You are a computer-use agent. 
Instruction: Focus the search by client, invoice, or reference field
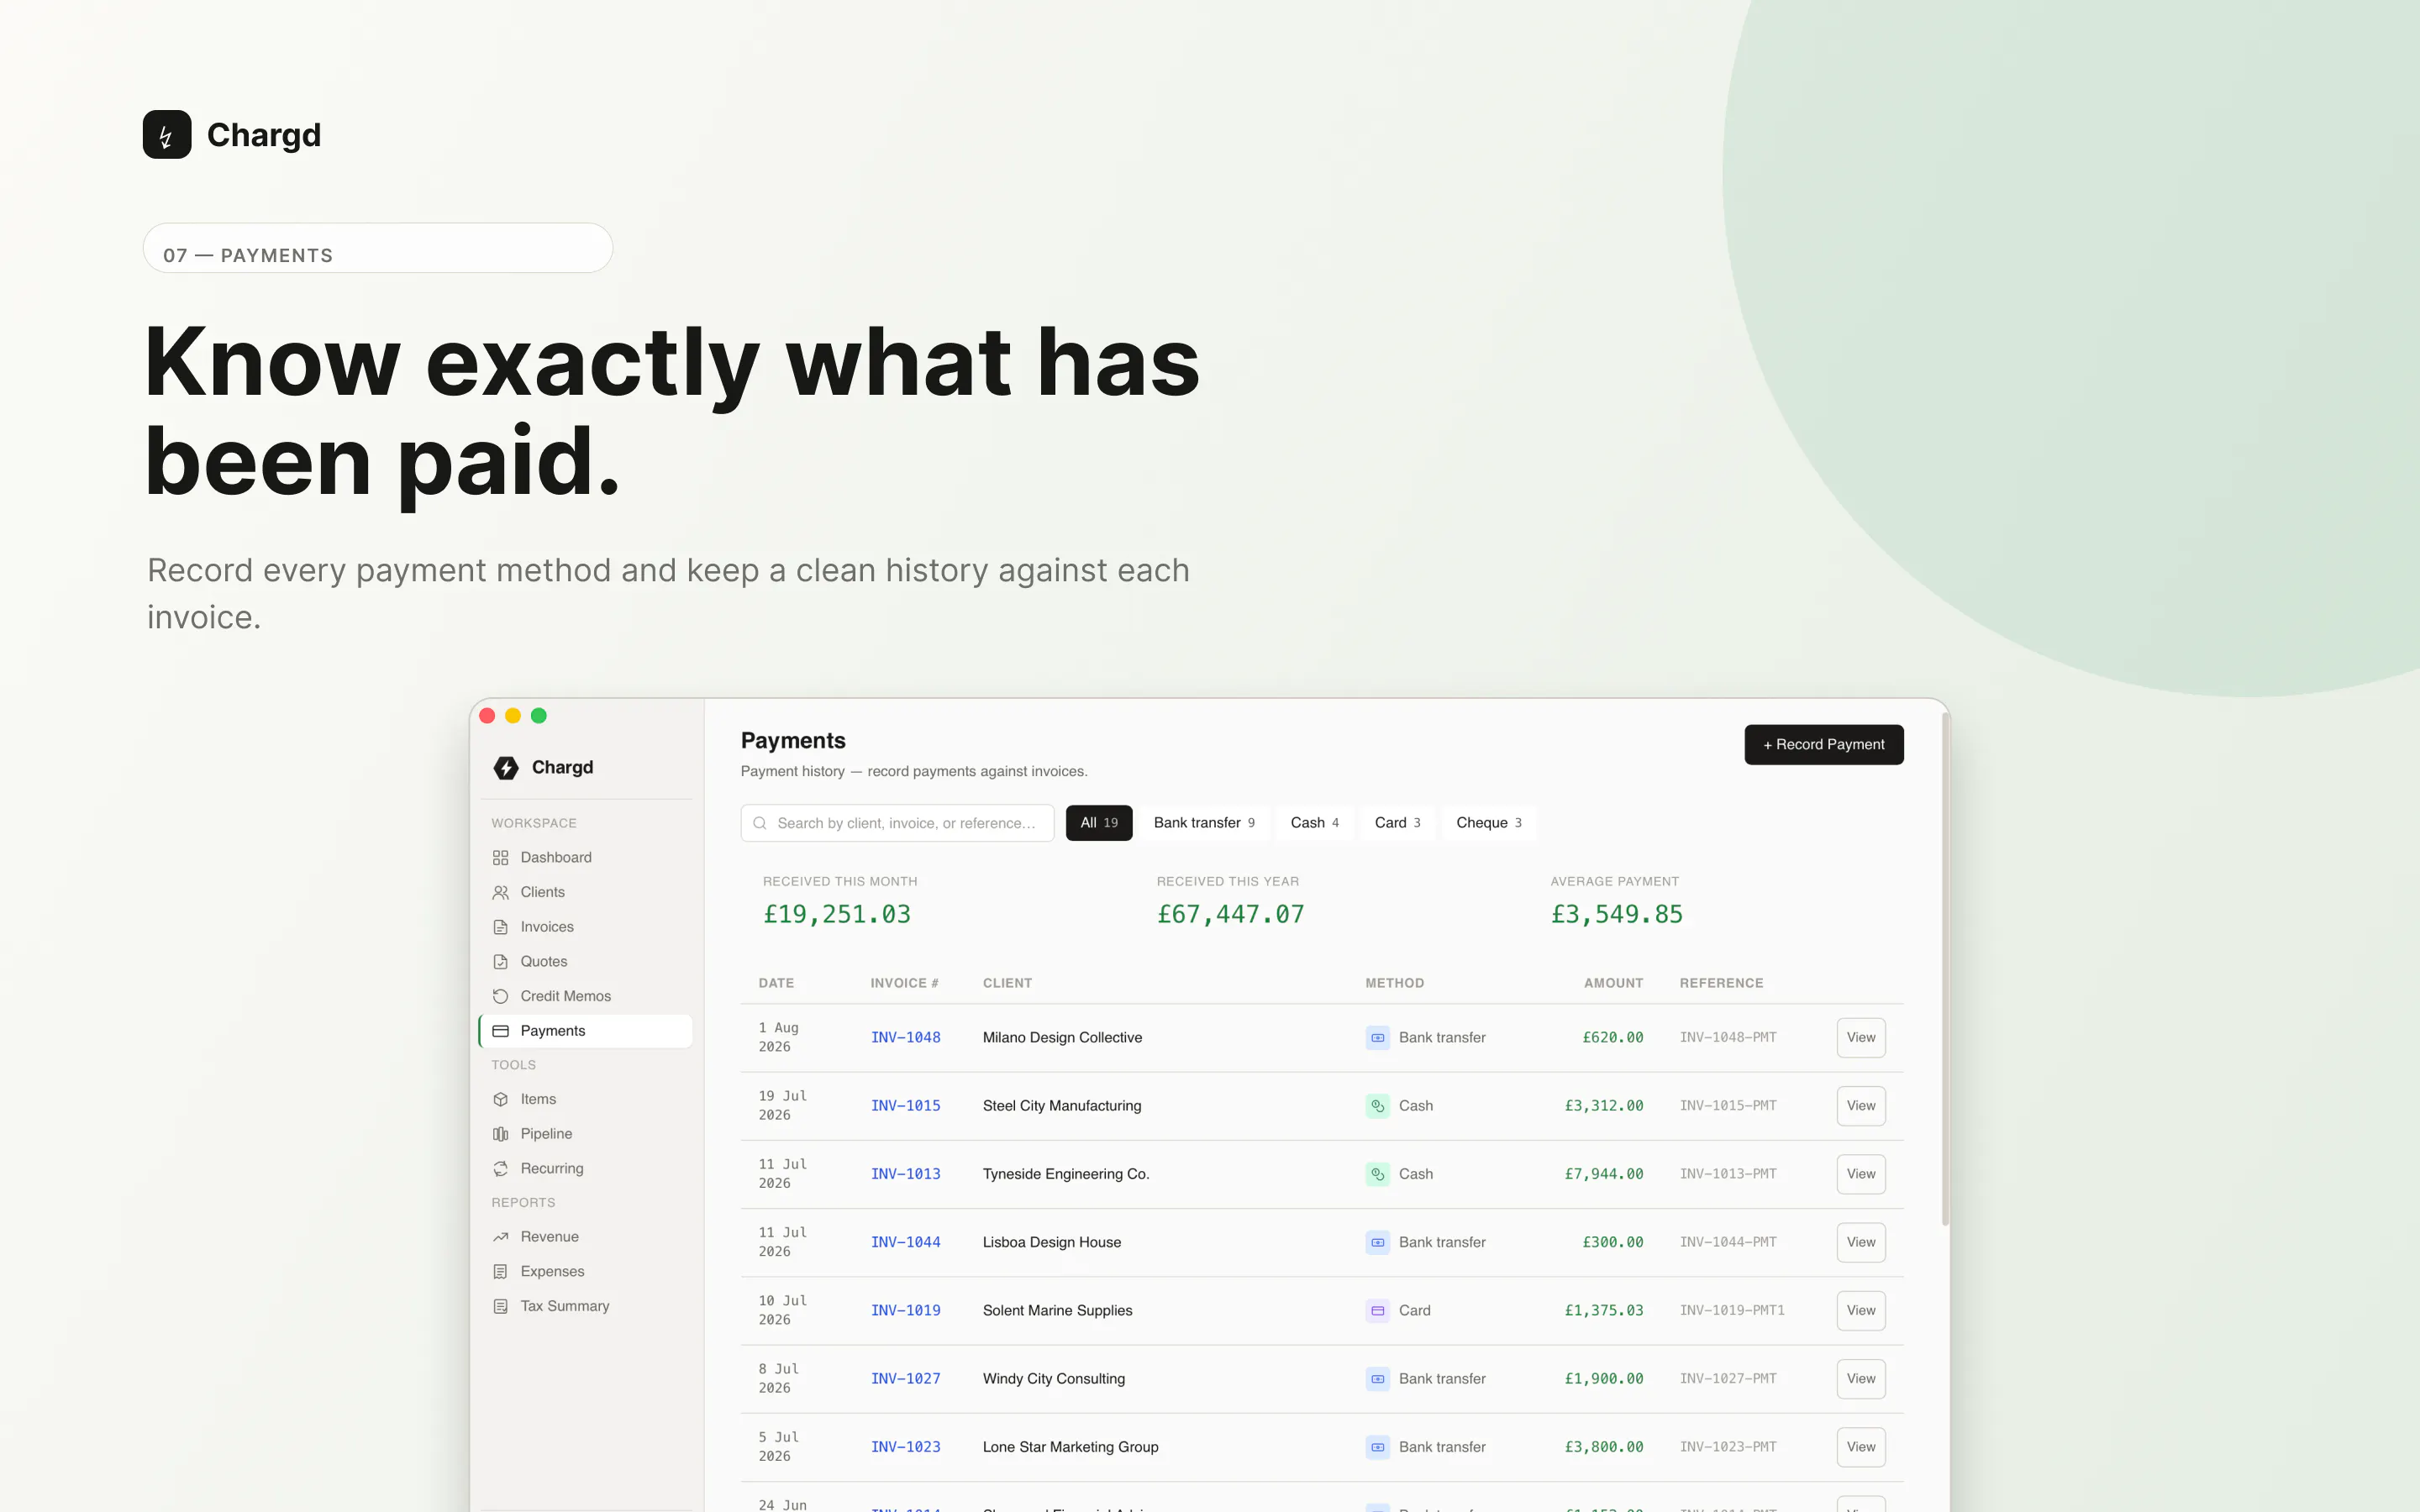(897, 823)
